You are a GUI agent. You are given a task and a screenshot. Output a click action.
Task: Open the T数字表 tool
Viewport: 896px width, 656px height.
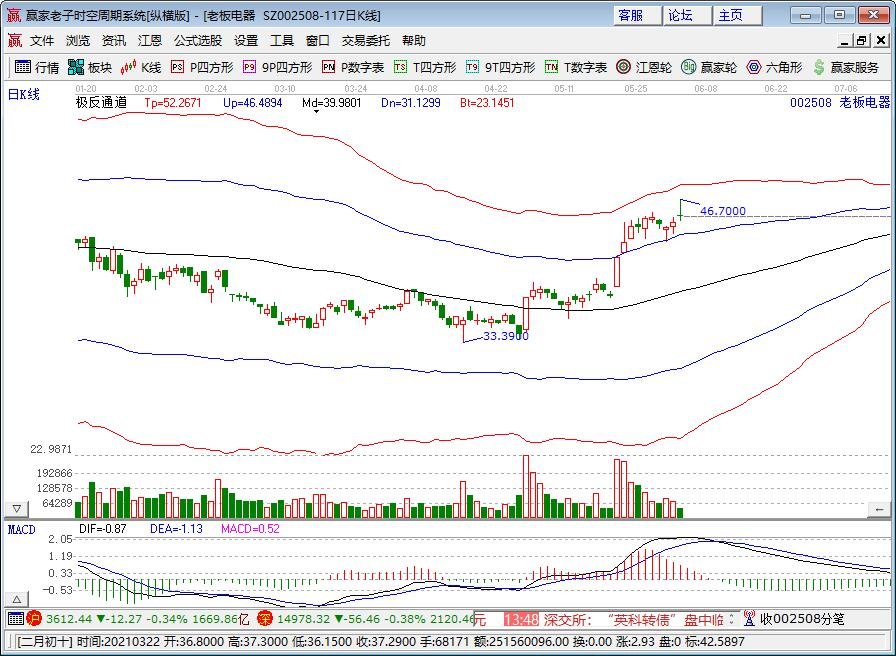pyautogui.click(x=575, y=67)
